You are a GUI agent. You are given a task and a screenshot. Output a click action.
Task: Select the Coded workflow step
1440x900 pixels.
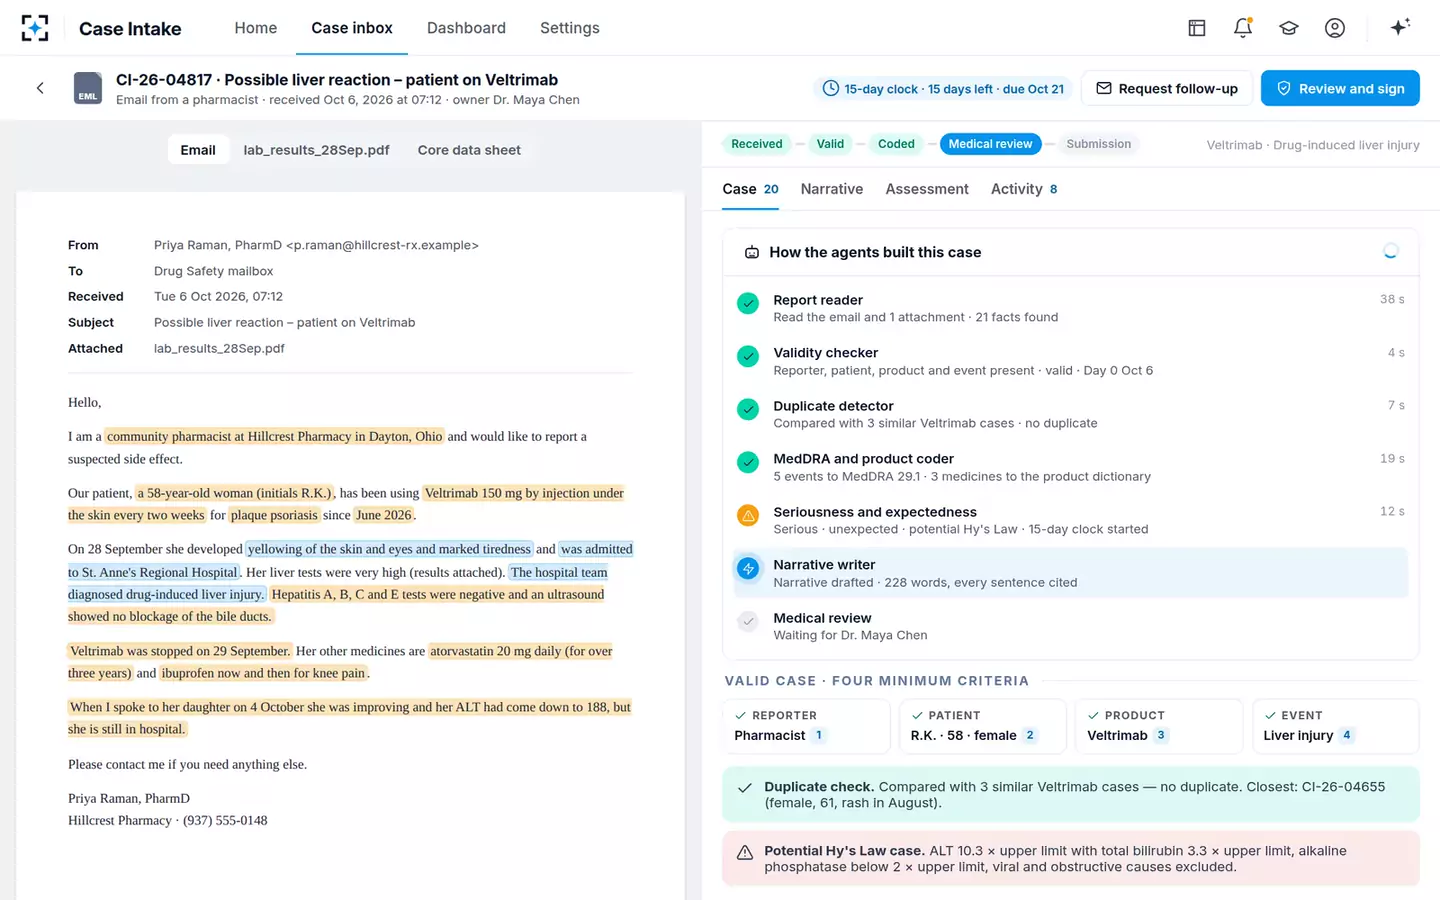pyautogui.click(x=896, y=144)
